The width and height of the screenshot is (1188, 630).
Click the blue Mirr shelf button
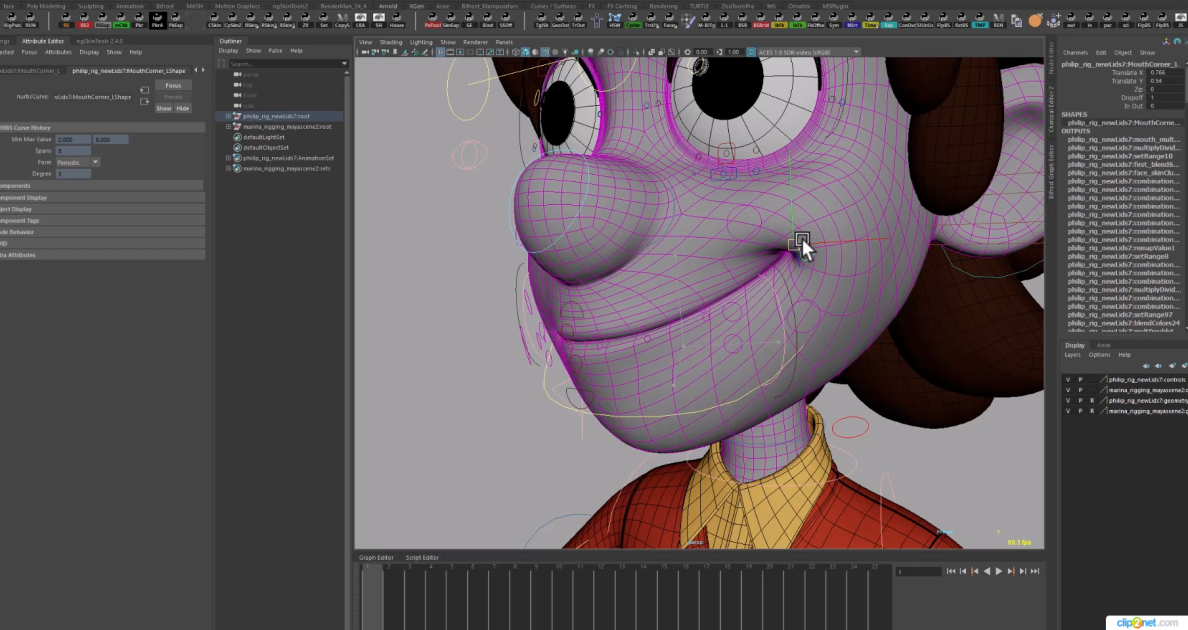click(852, 20)
